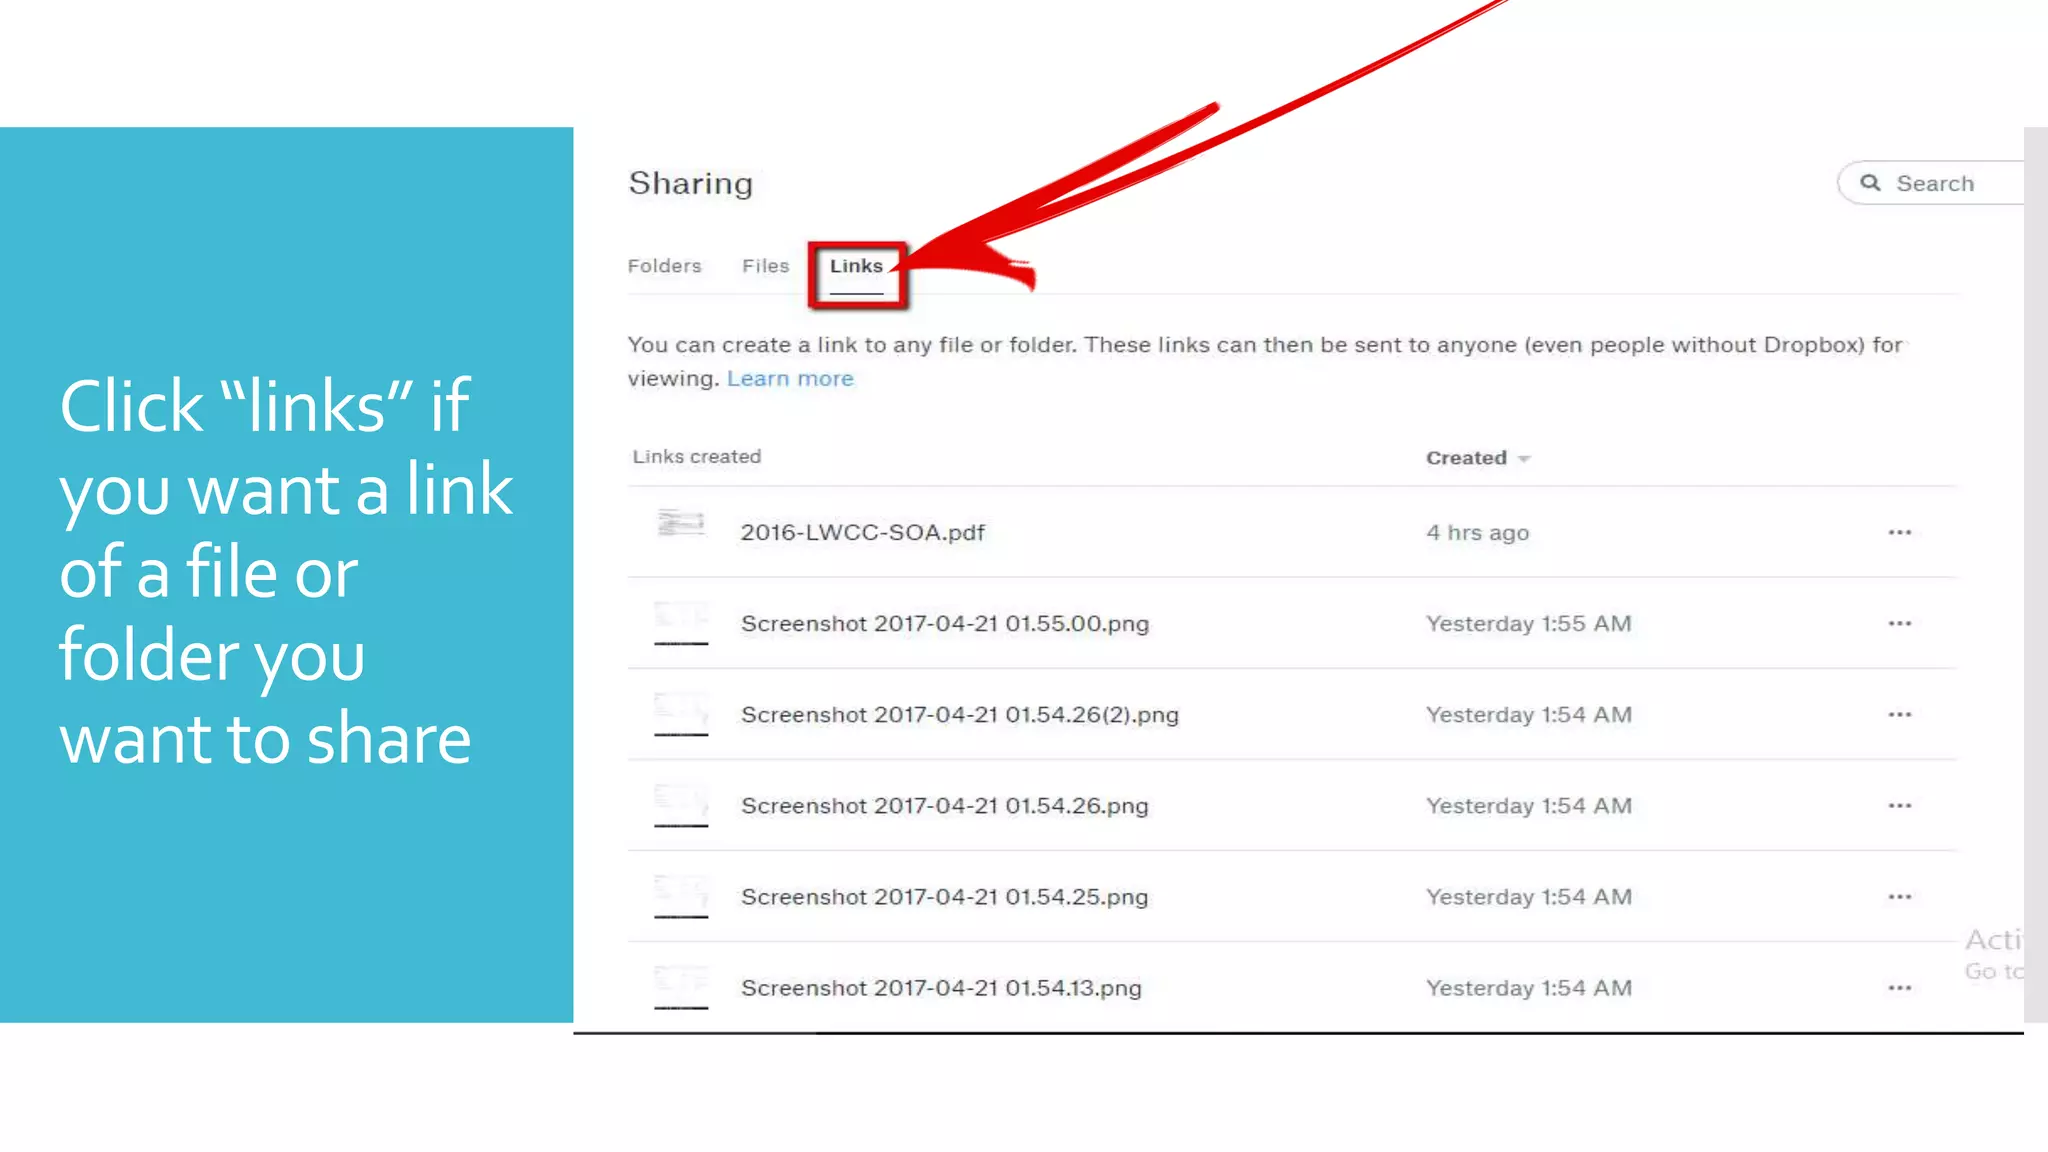
Task: Click the Learn more link
Action: [790, 379]
